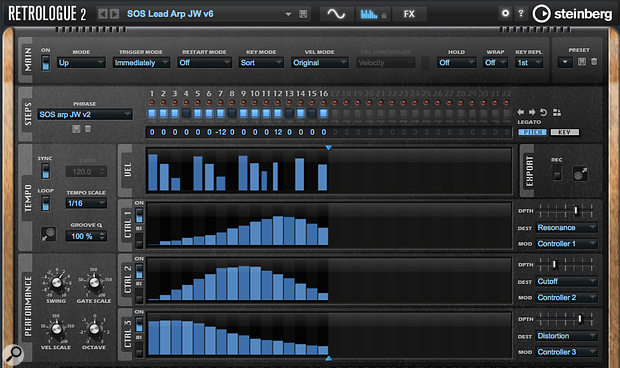Viewport: 620px width, 368px height.
Task: Toggle the ## mode button on CTRL 1
Action: (139, 240)
